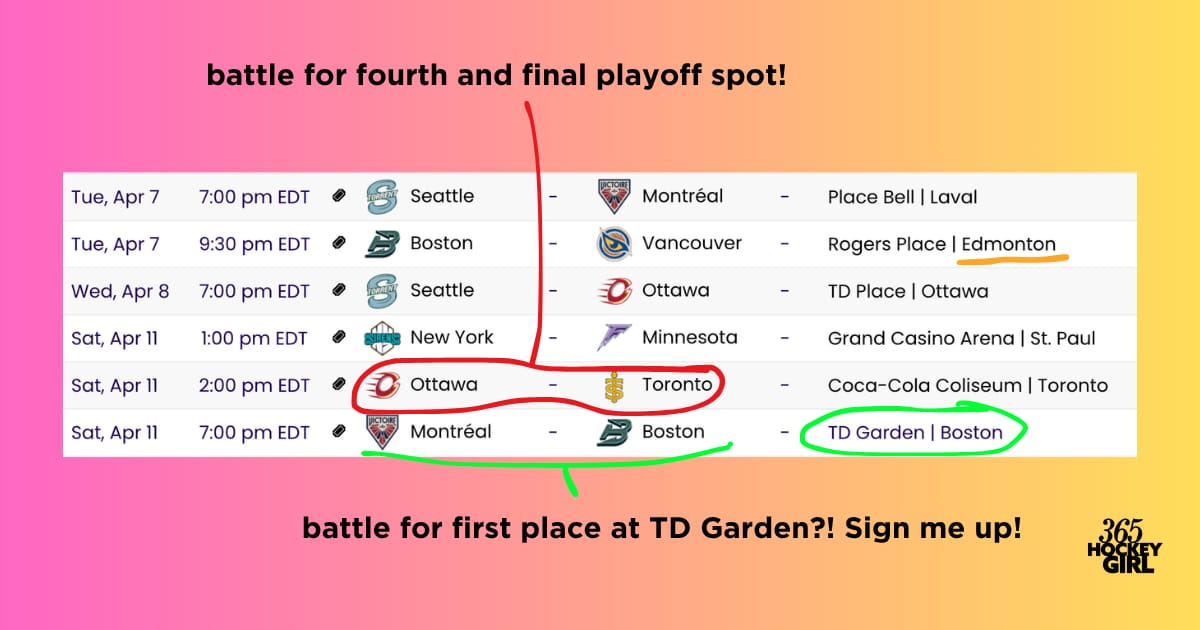The width and height of the screenshot is (1200, 630).
Task: Open the Rogers Place | Edmonton venue link
Action: [x=941, y=244]
